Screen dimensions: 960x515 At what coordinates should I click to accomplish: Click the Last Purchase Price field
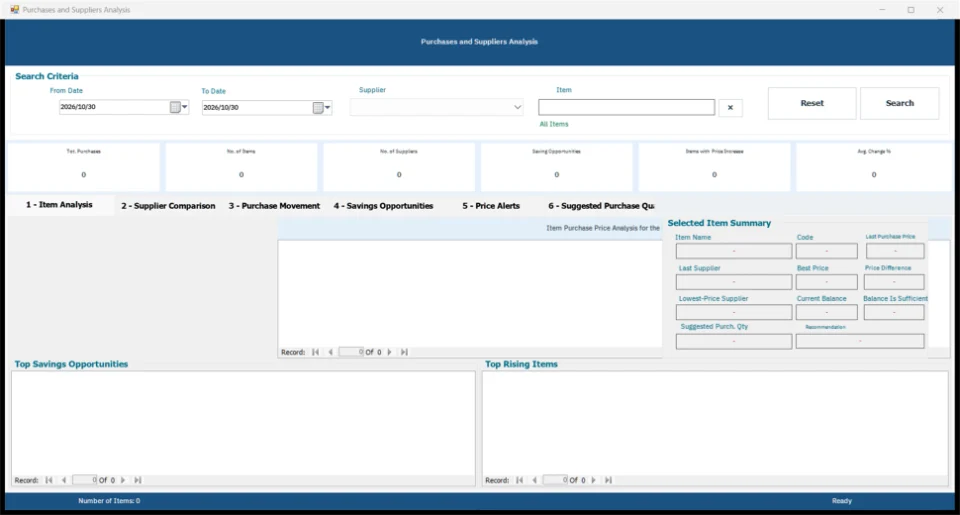(x=895, y=251)
